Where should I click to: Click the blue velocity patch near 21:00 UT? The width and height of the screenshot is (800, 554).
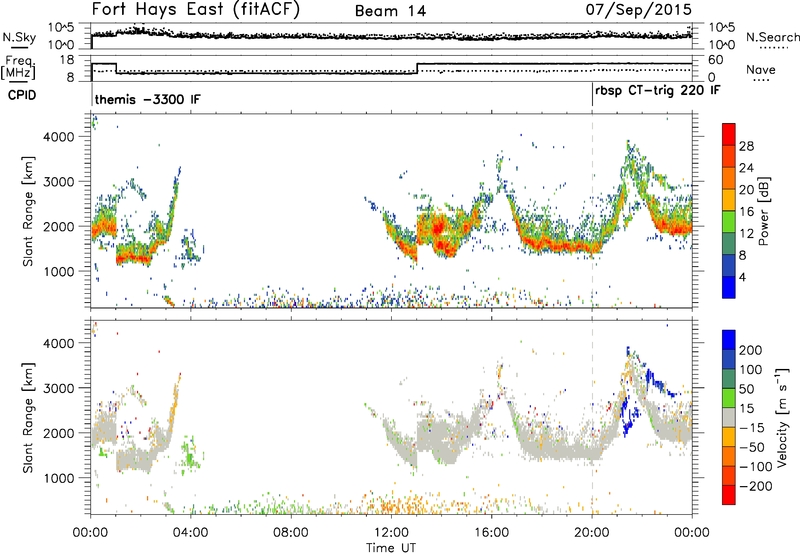pos(628,416)
